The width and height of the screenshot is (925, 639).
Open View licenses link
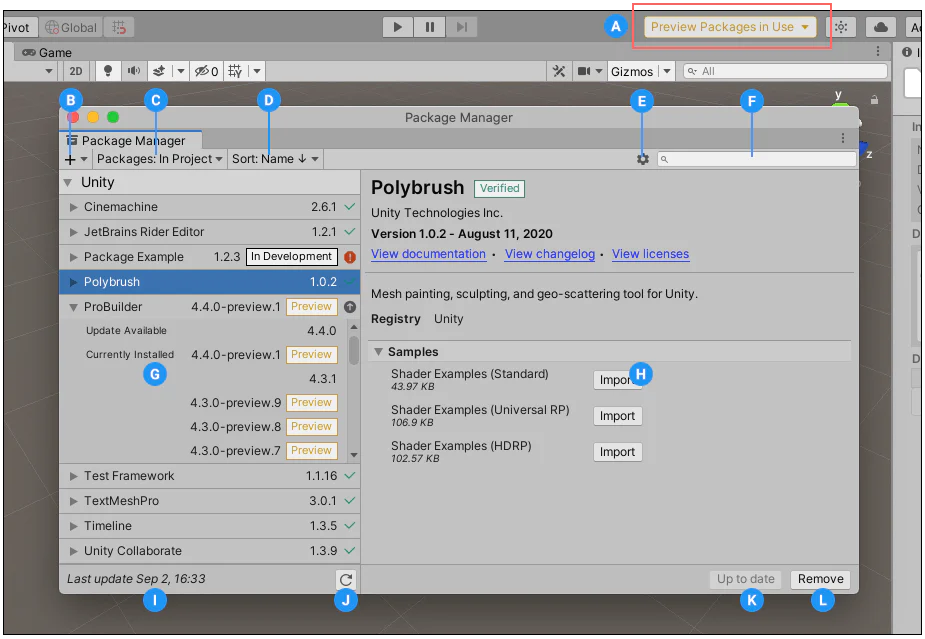tap(650, 254)
